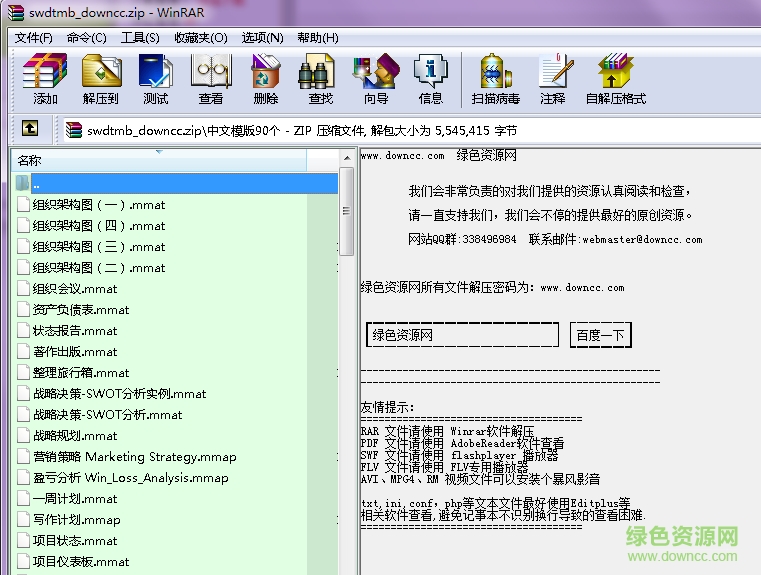Click the 查找 (Find) binoculars icon
Screen dimensions: 761x575
coord(320,78)
